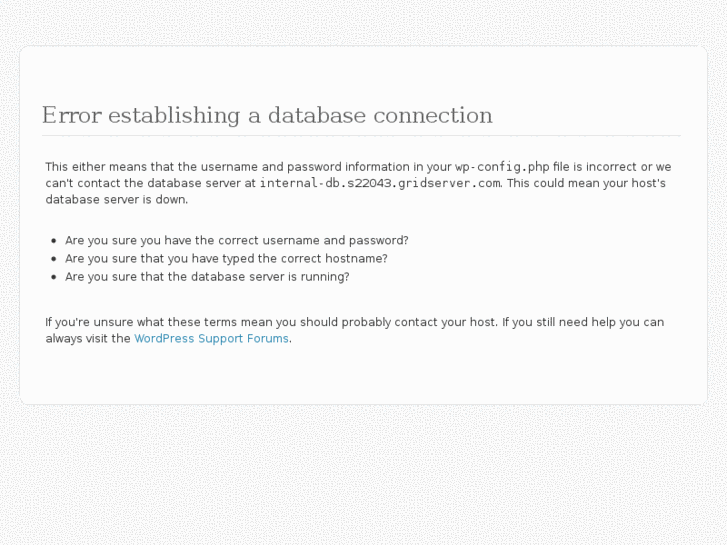Click the "correct username and password" question

236,240
